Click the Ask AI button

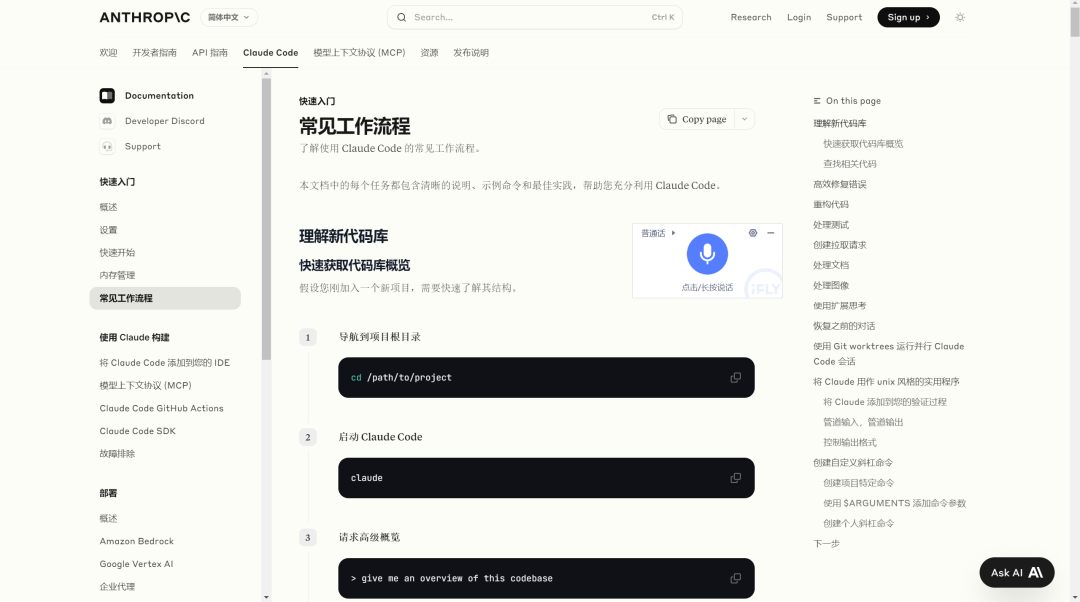click(1017, 572)
